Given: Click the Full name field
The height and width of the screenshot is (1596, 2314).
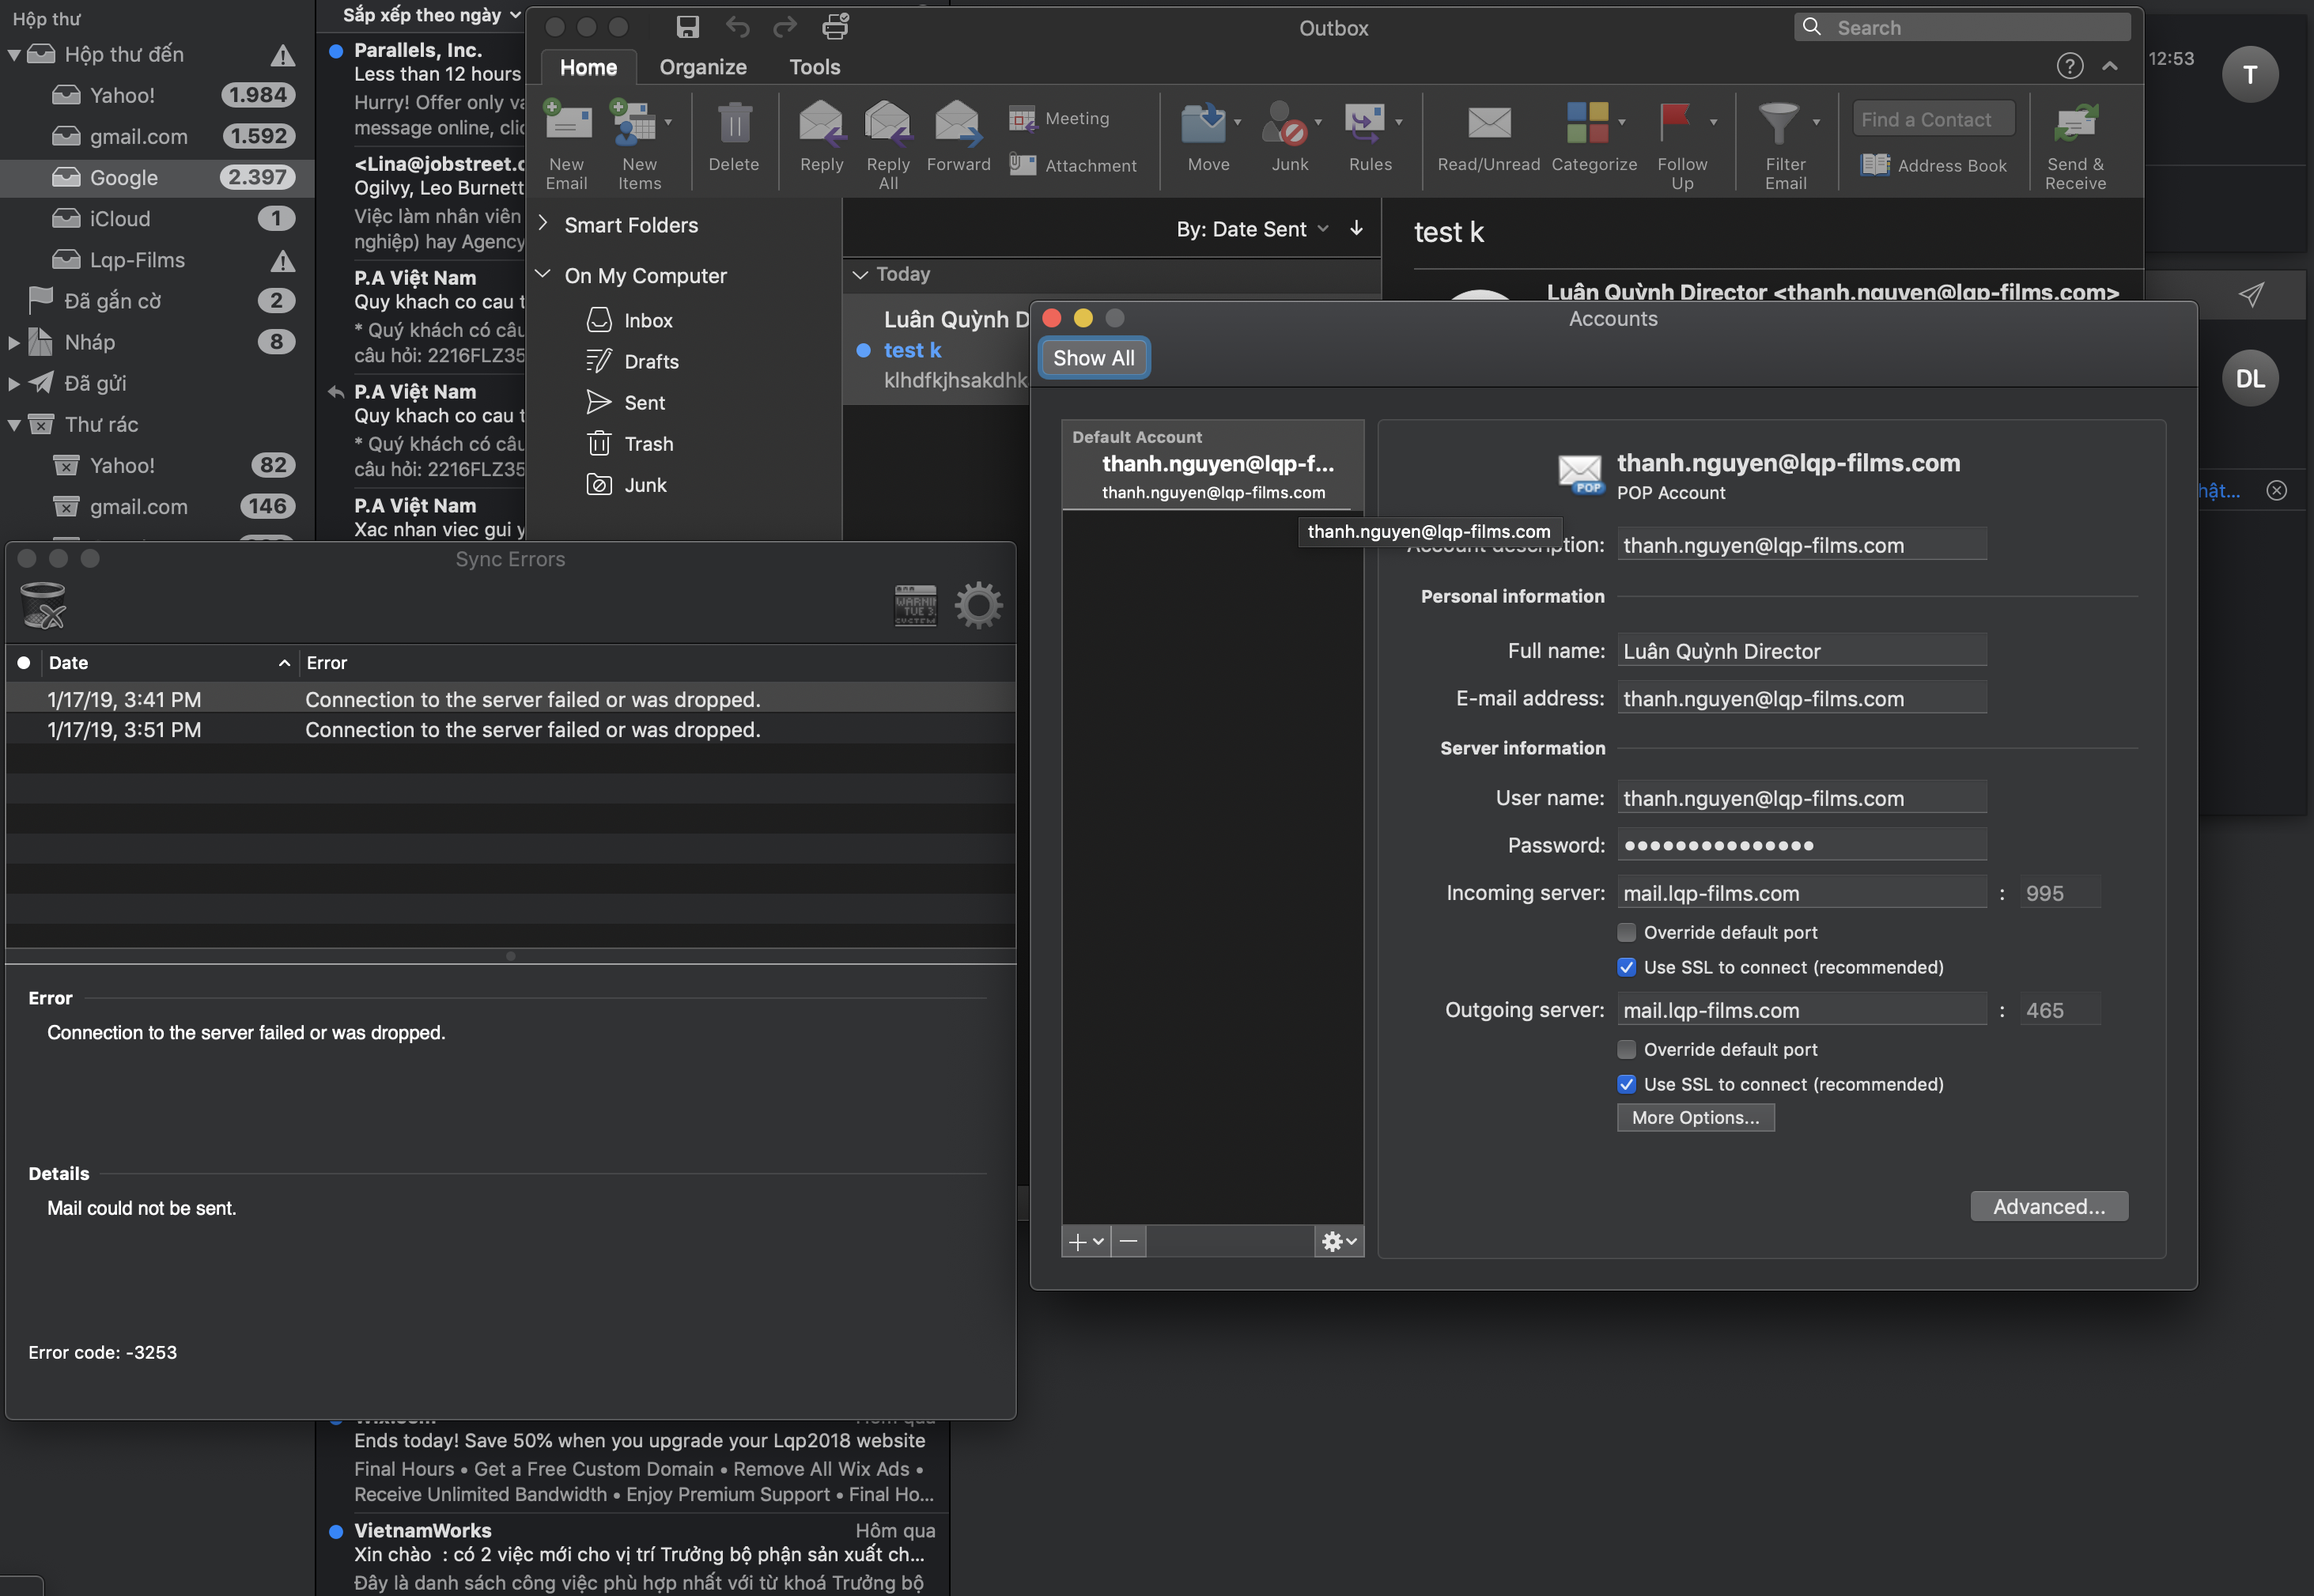Looking at the screenshot, I should (1801, 651).
